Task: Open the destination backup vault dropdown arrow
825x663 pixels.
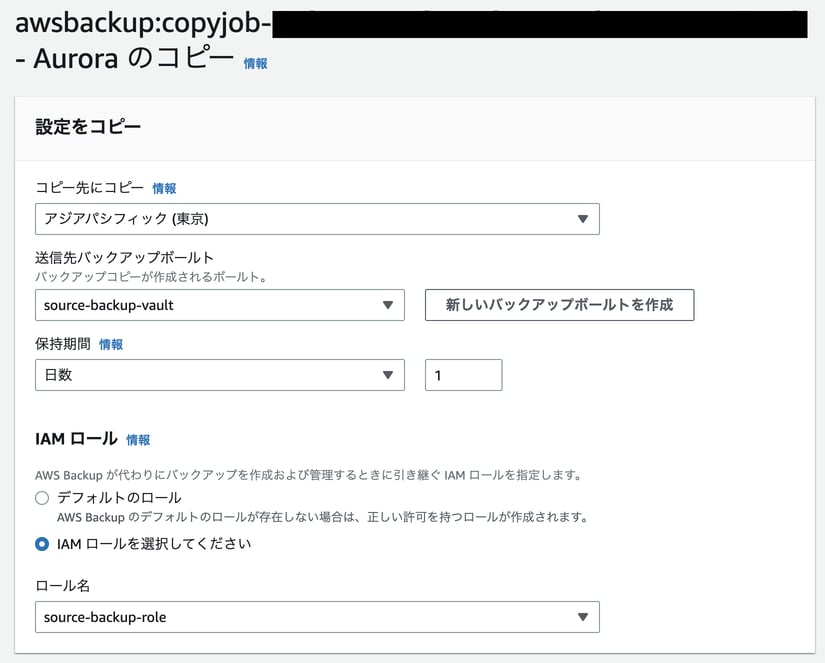Action: [390, 305]
